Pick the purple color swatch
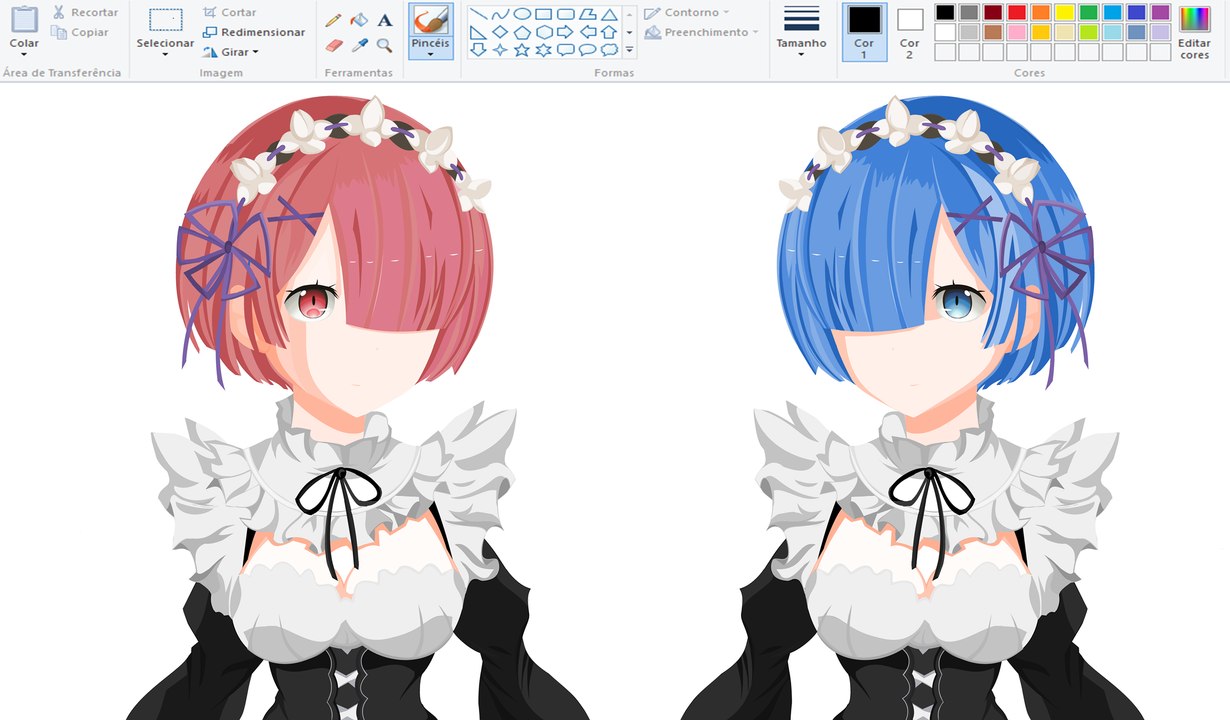 click(1161, 13)
